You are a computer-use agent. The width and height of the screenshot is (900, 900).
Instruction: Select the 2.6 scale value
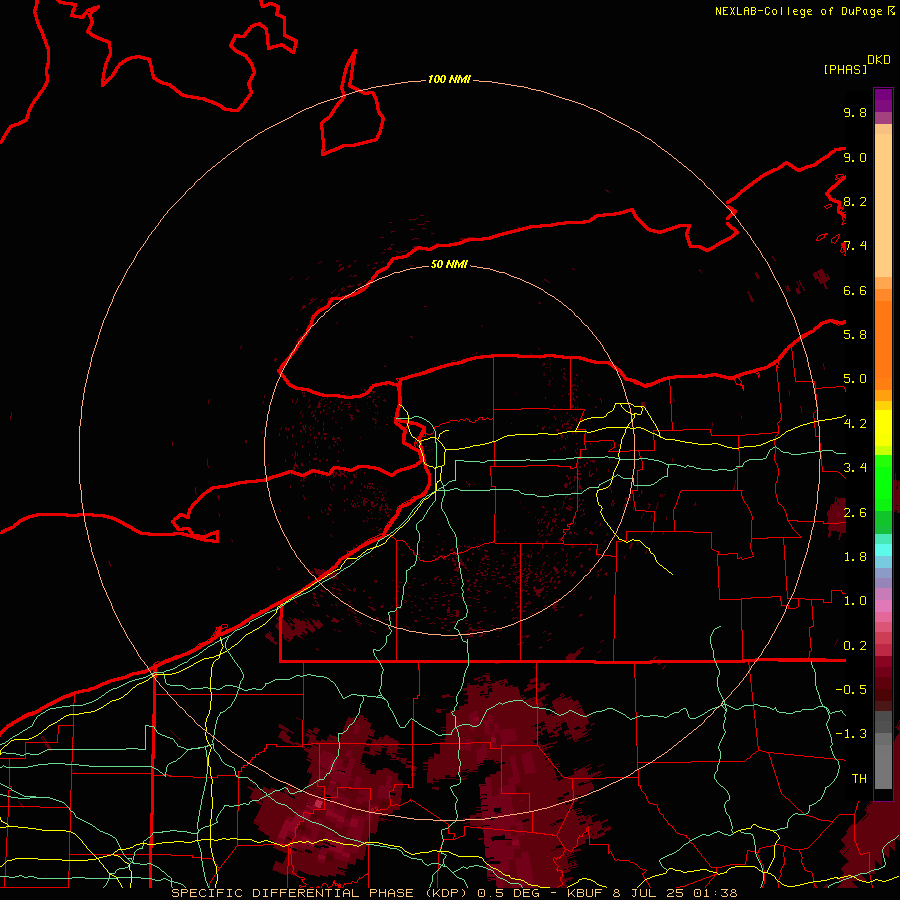click(855, 513)
